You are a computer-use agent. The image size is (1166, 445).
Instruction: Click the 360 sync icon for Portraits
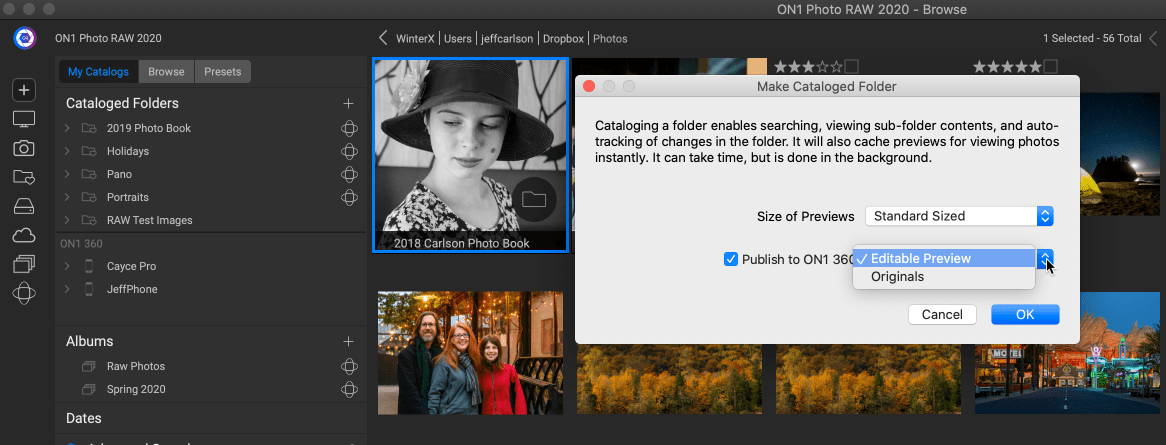coord(349,197)
